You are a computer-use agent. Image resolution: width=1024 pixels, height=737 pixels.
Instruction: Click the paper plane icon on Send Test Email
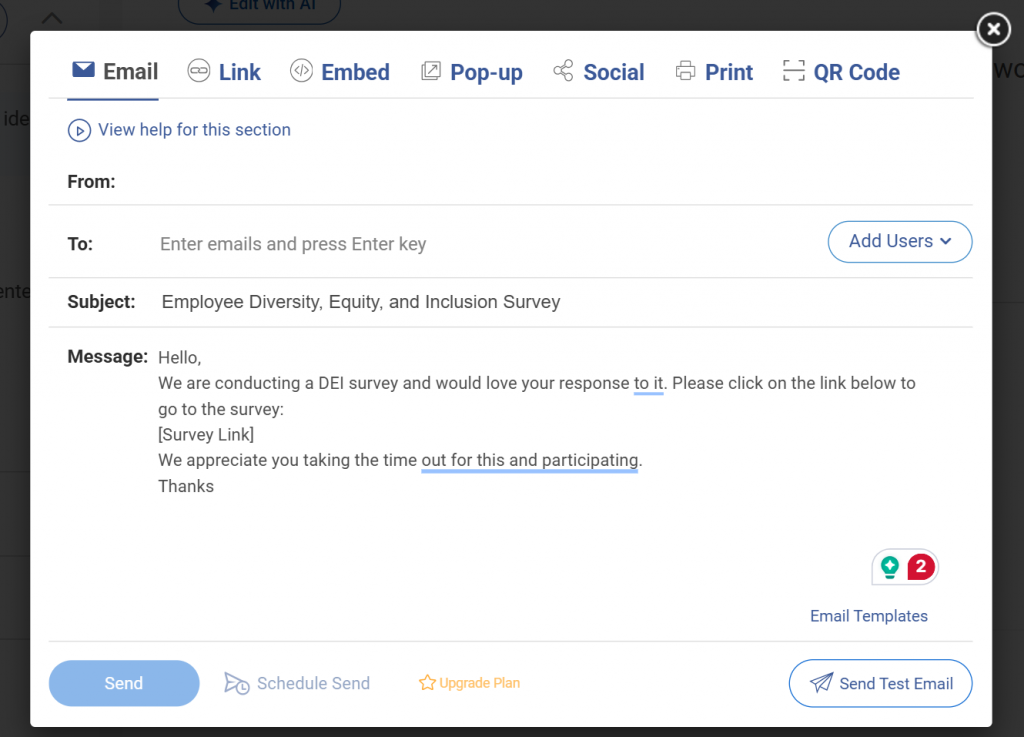820,683
